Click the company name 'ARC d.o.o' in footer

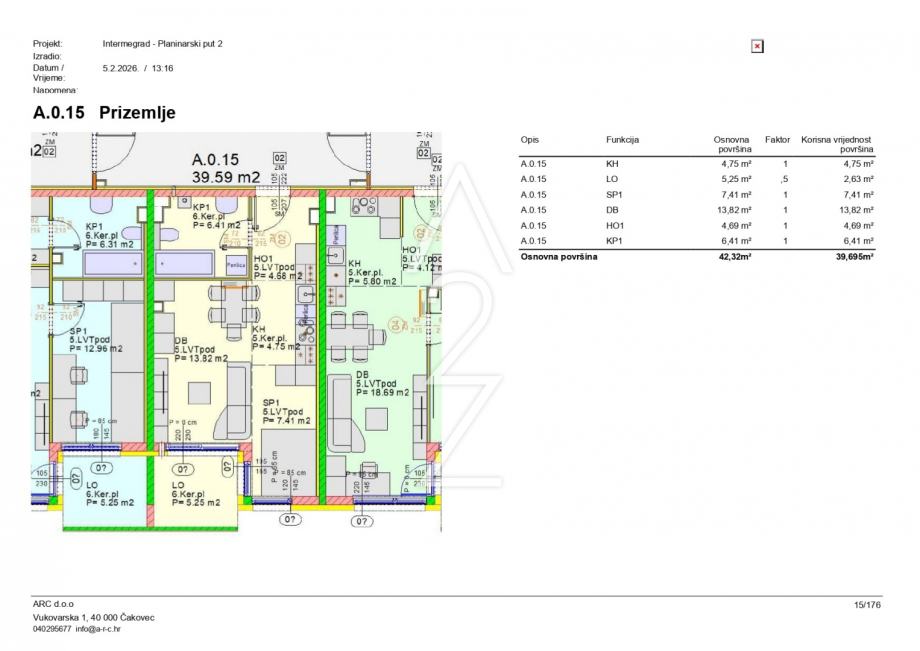[x=53, y=604]
